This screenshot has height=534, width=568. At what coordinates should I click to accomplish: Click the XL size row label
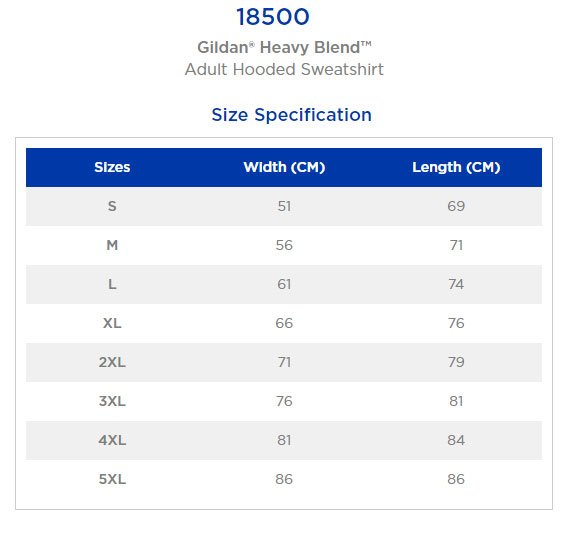pos(112,323)
